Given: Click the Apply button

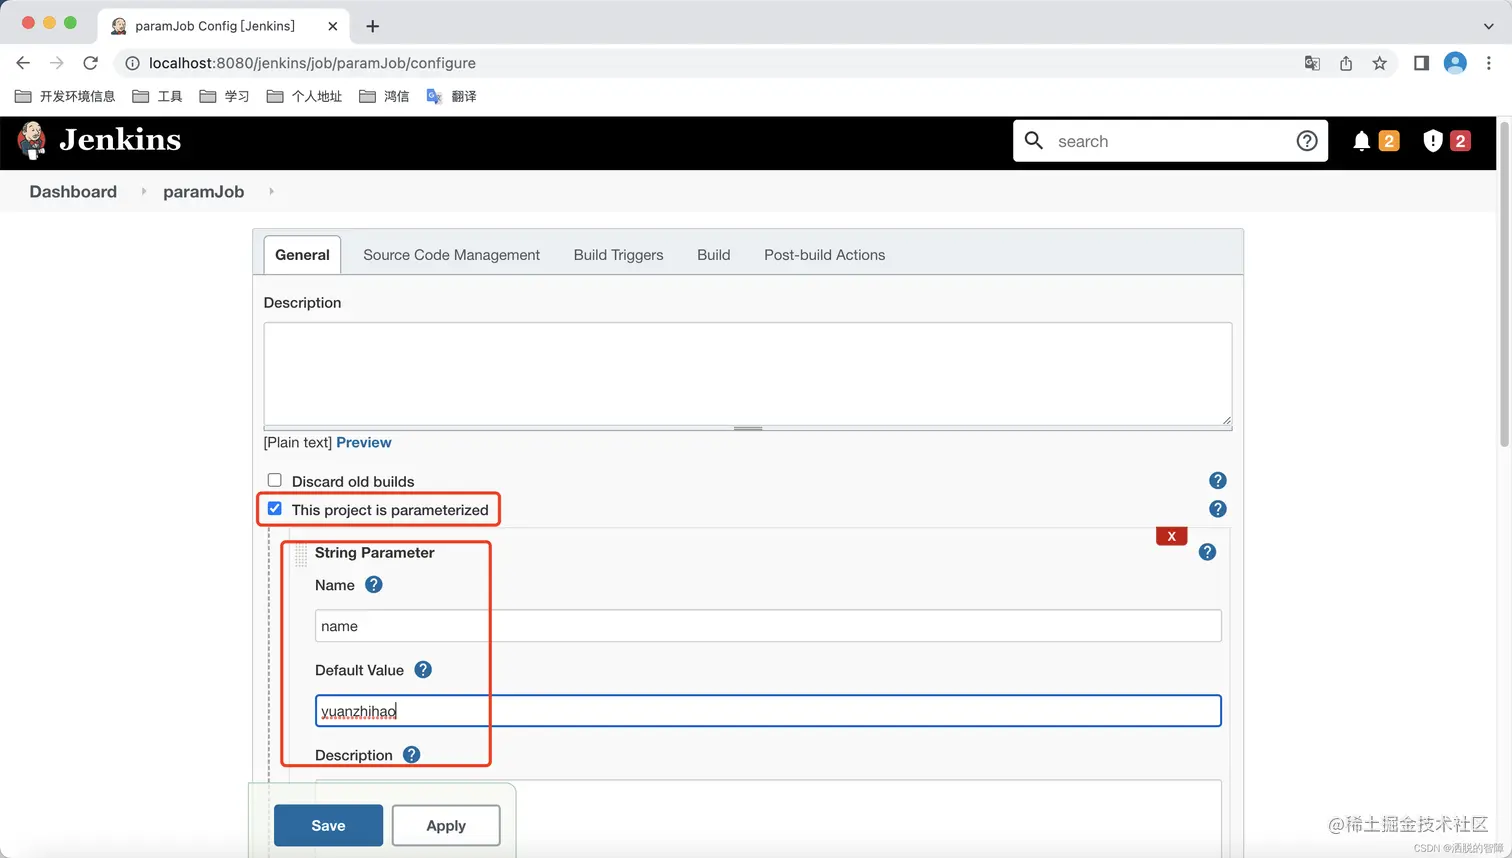Looking at the screenshot, I should 446,825.
